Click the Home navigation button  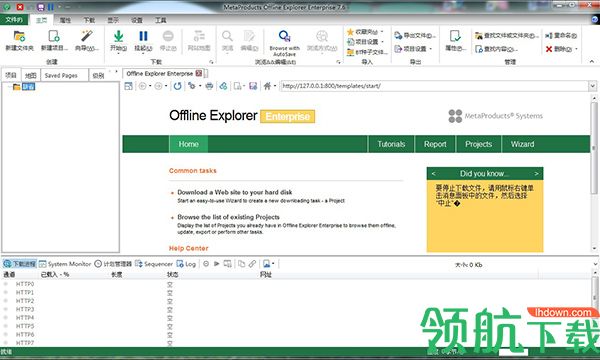click(188, 144)
